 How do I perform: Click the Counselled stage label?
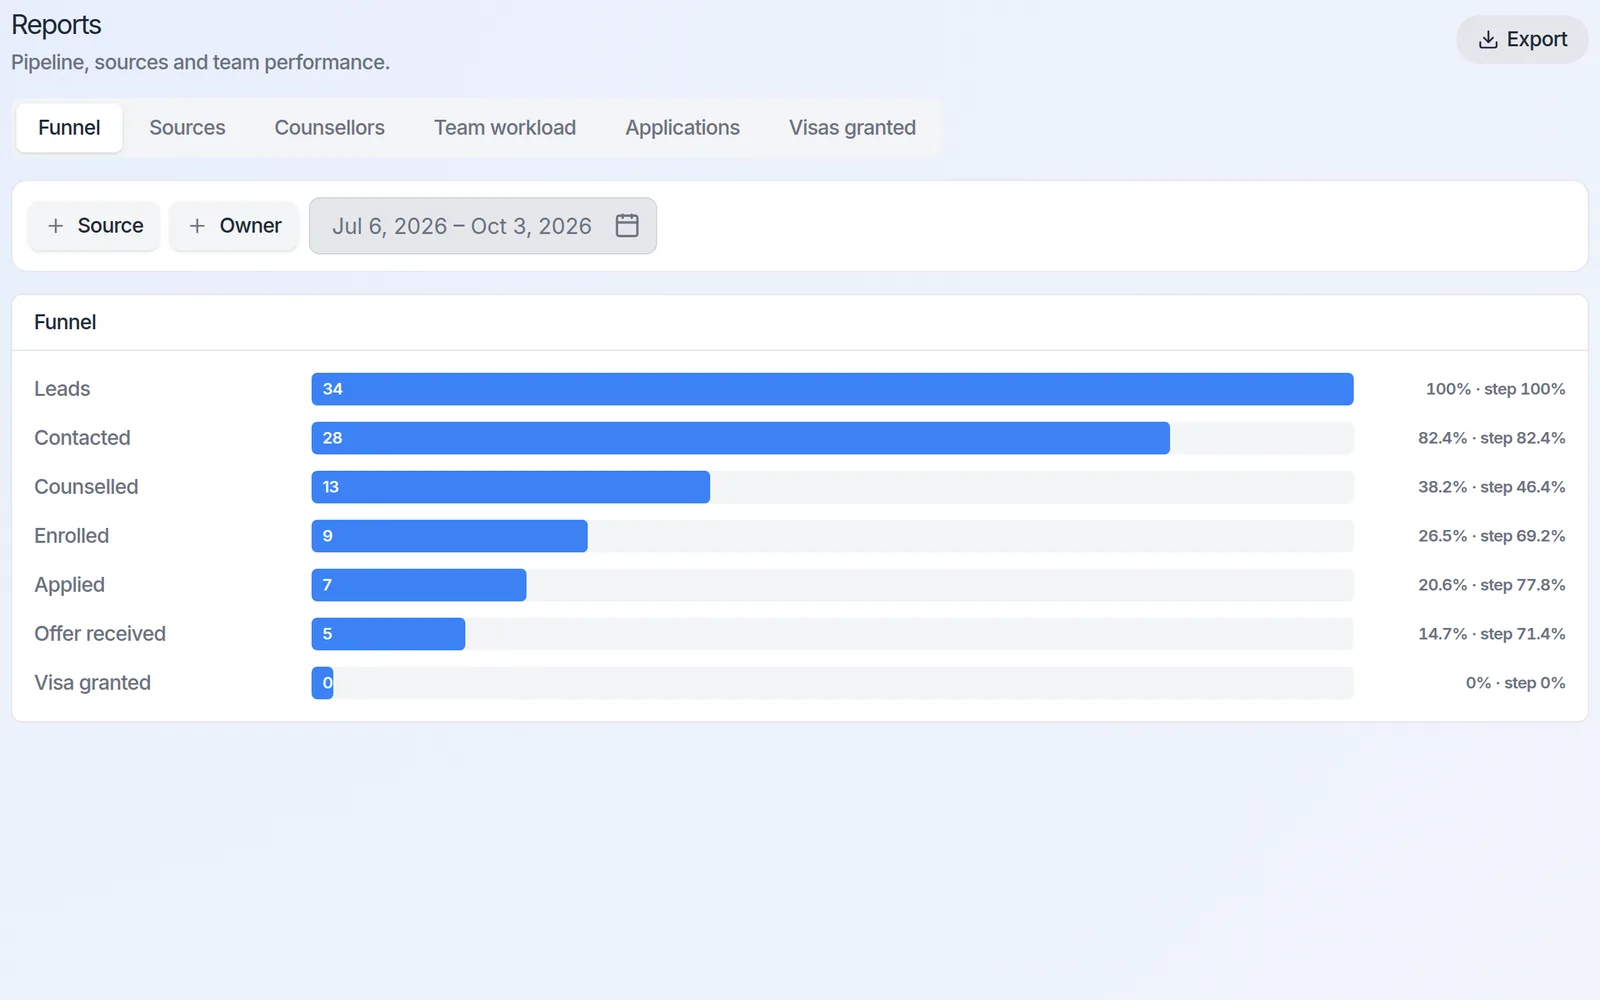[86, 487]
